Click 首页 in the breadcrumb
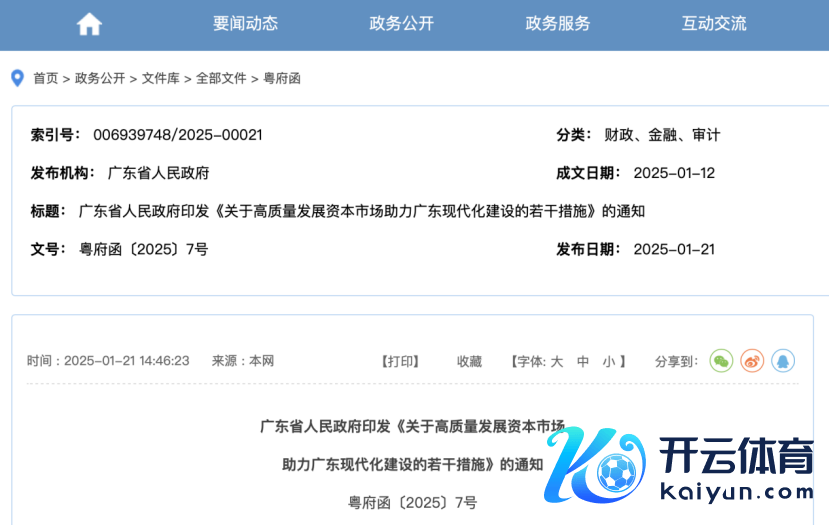The height and width of the screenshot is (525, 829). coord(45,78)
